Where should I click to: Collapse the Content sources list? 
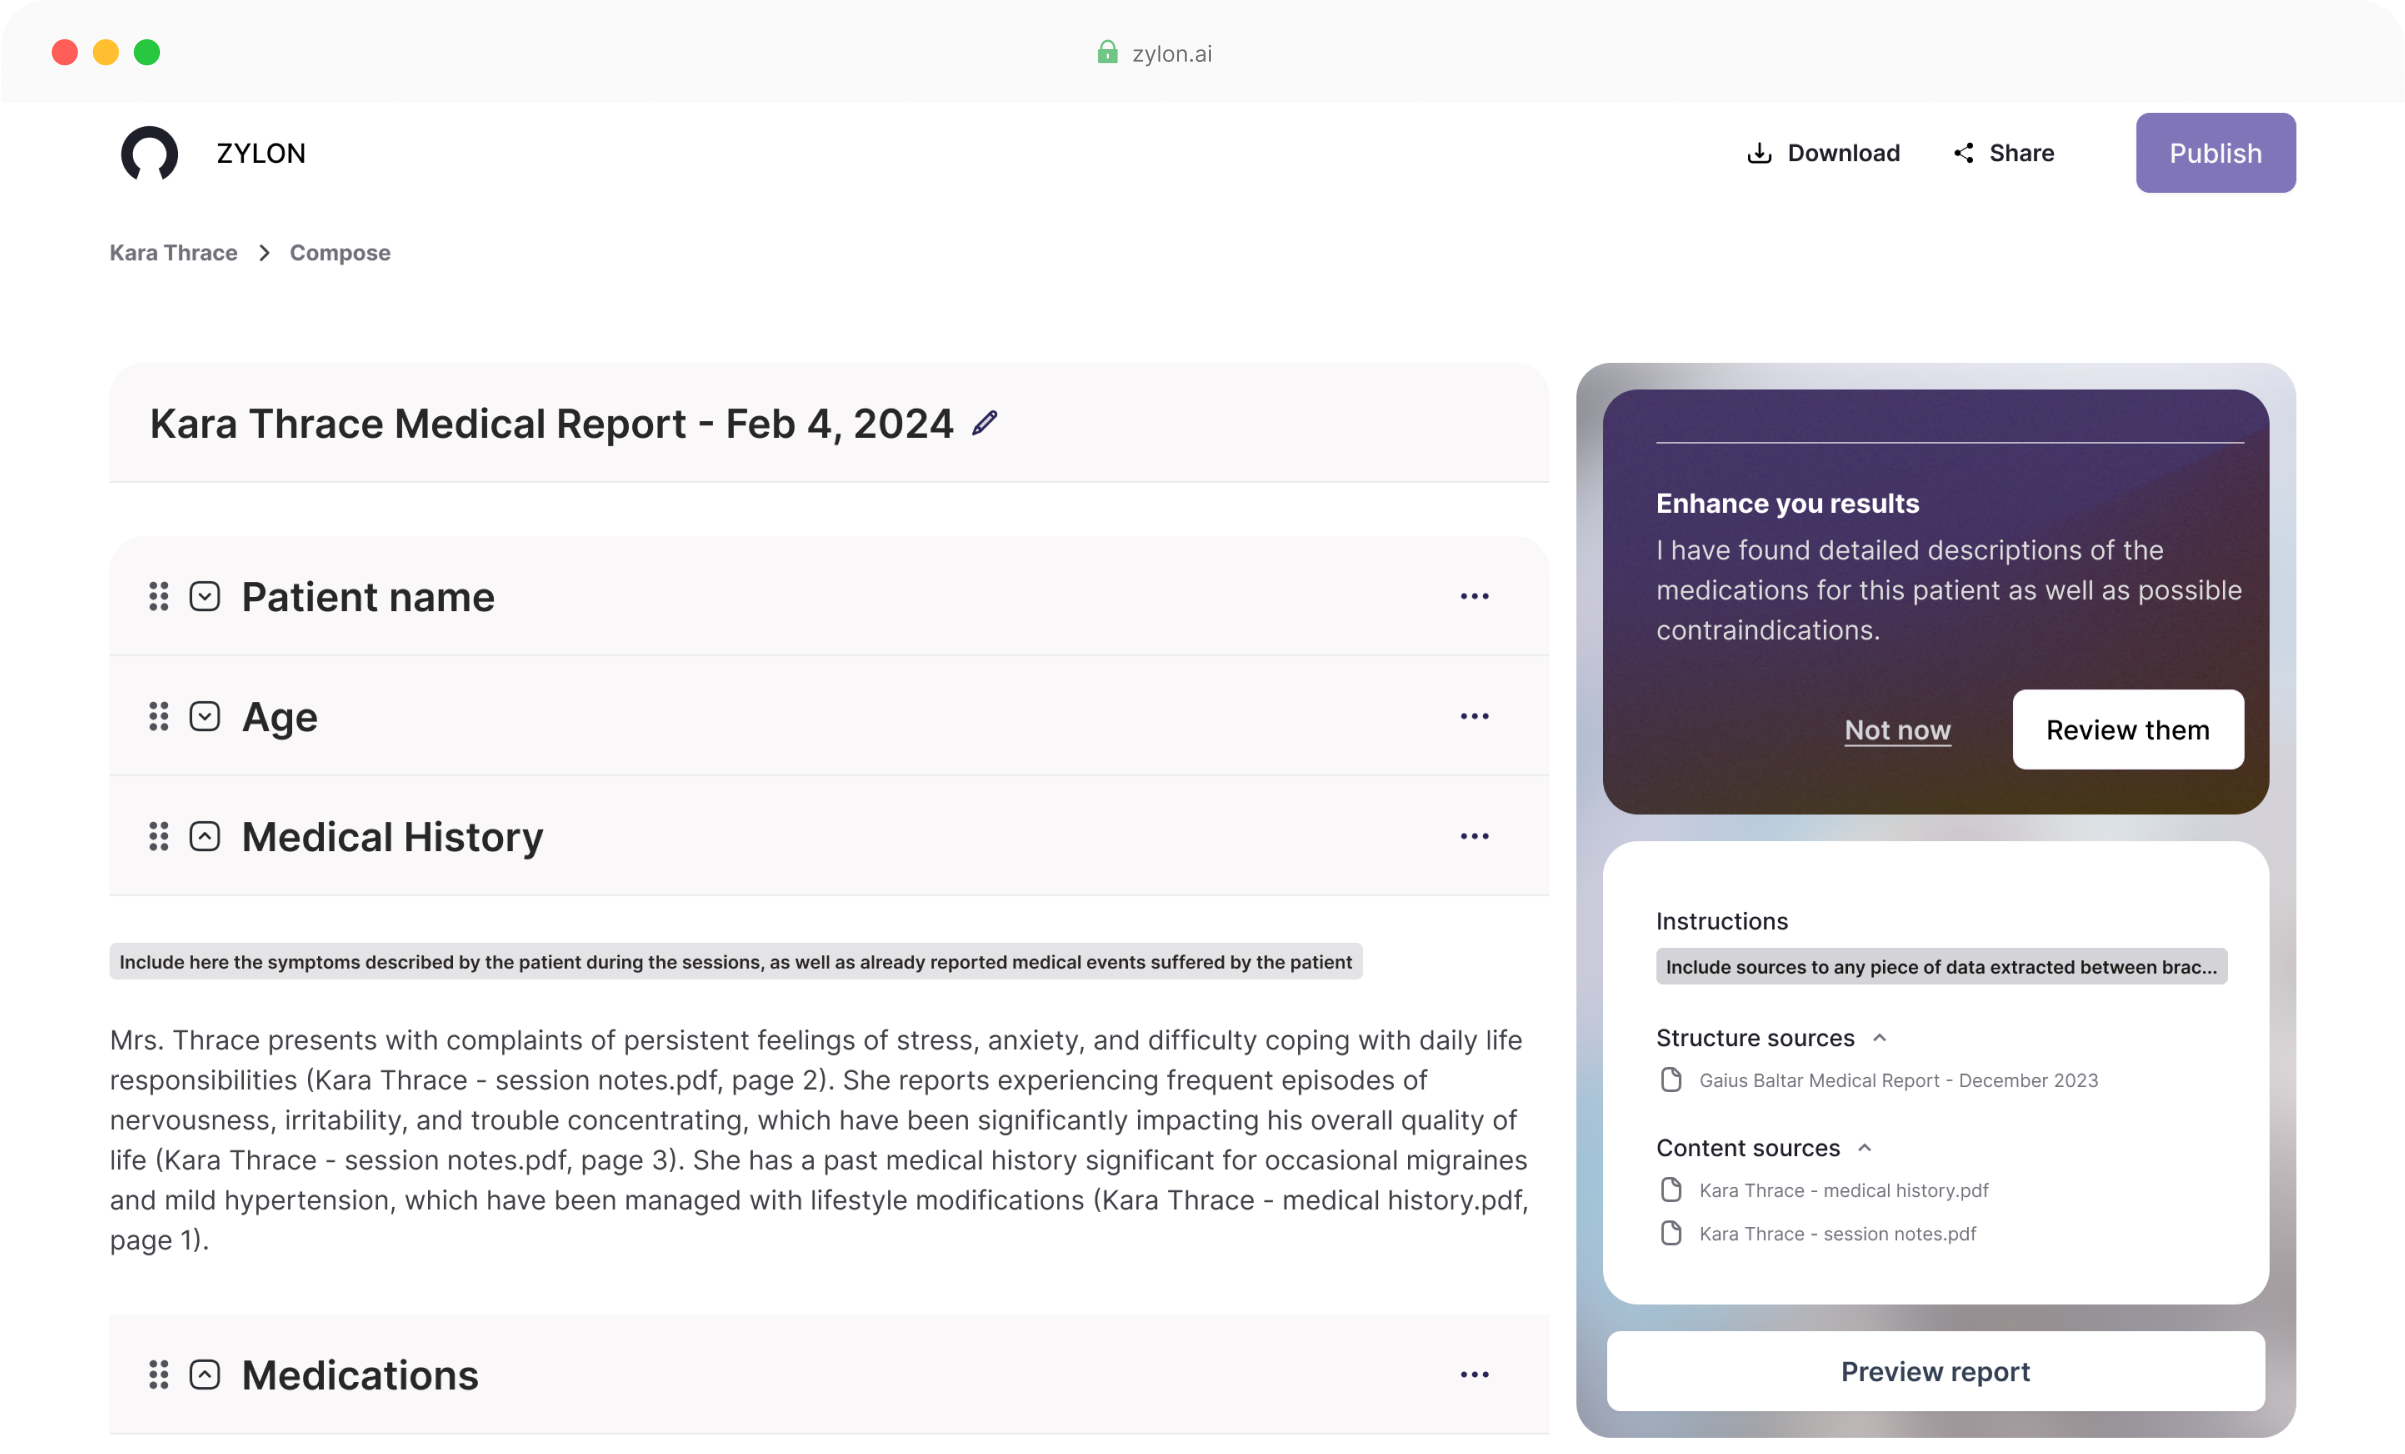[x=1864, y=1148]
